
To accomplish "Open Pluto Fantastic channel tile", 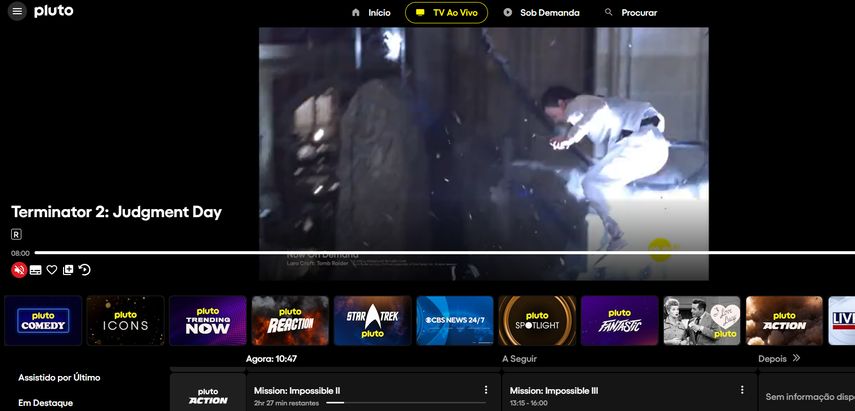I will coord(619,321).
